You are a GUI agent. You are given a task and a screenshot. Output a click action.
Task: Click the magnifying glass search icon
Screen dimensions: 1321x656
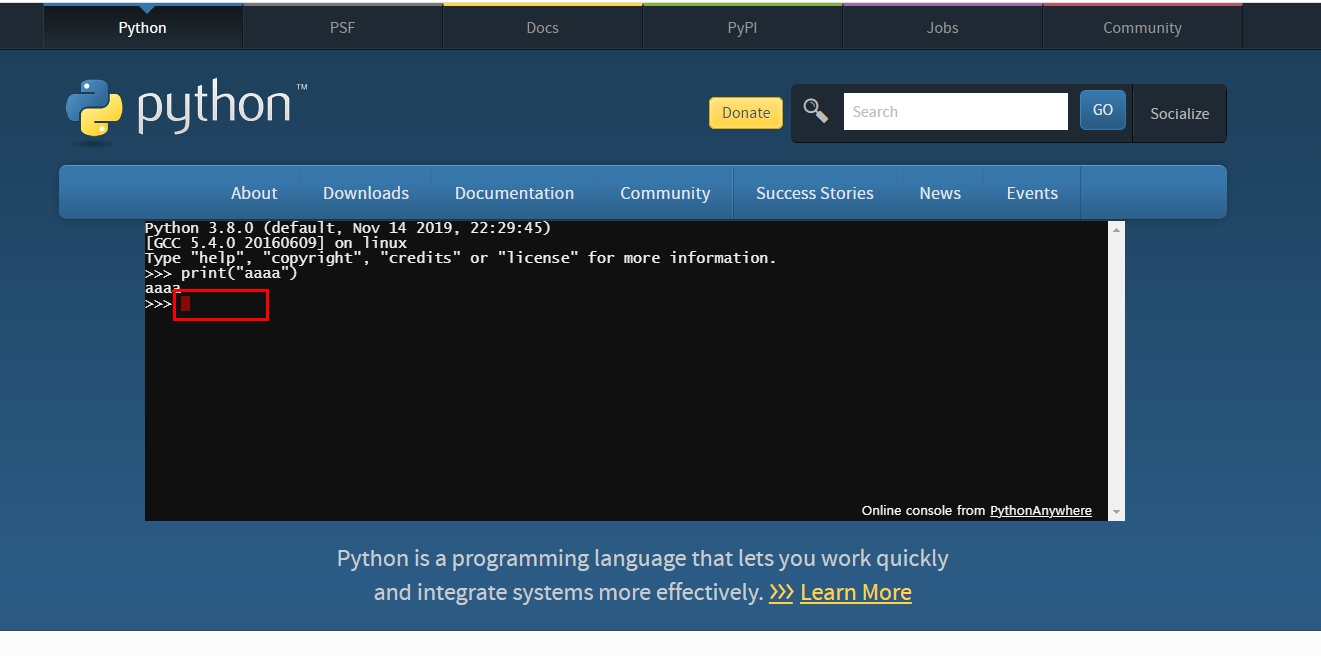(x=816, y=111)
